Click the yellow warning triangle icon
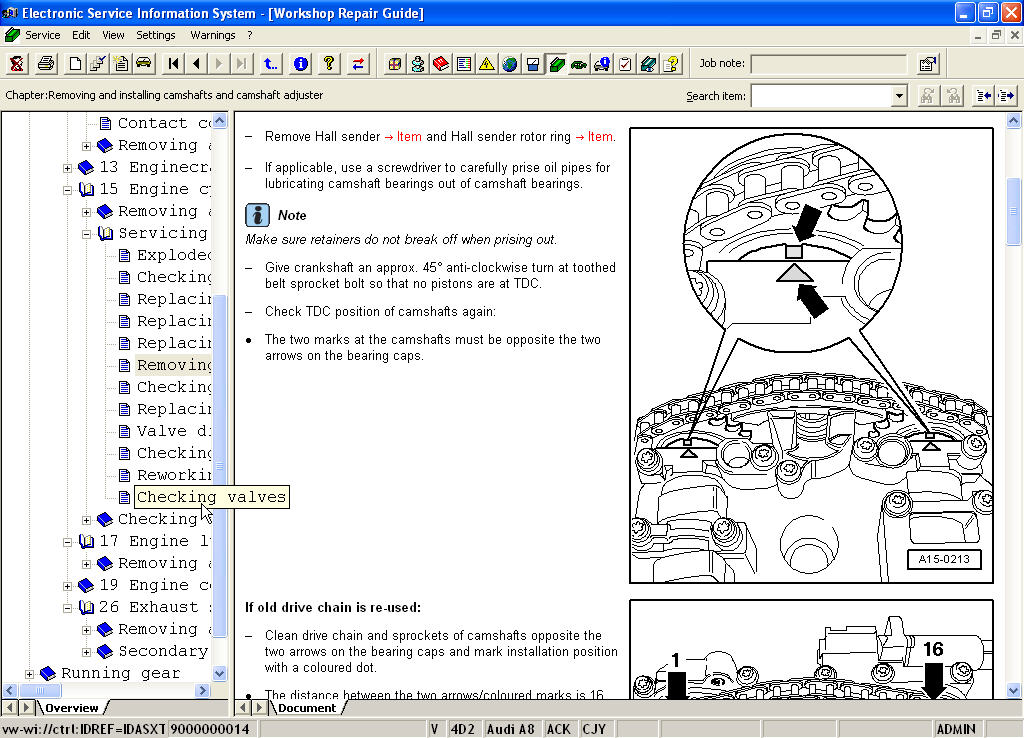1024x738 pixels. (x=486, y=64)
